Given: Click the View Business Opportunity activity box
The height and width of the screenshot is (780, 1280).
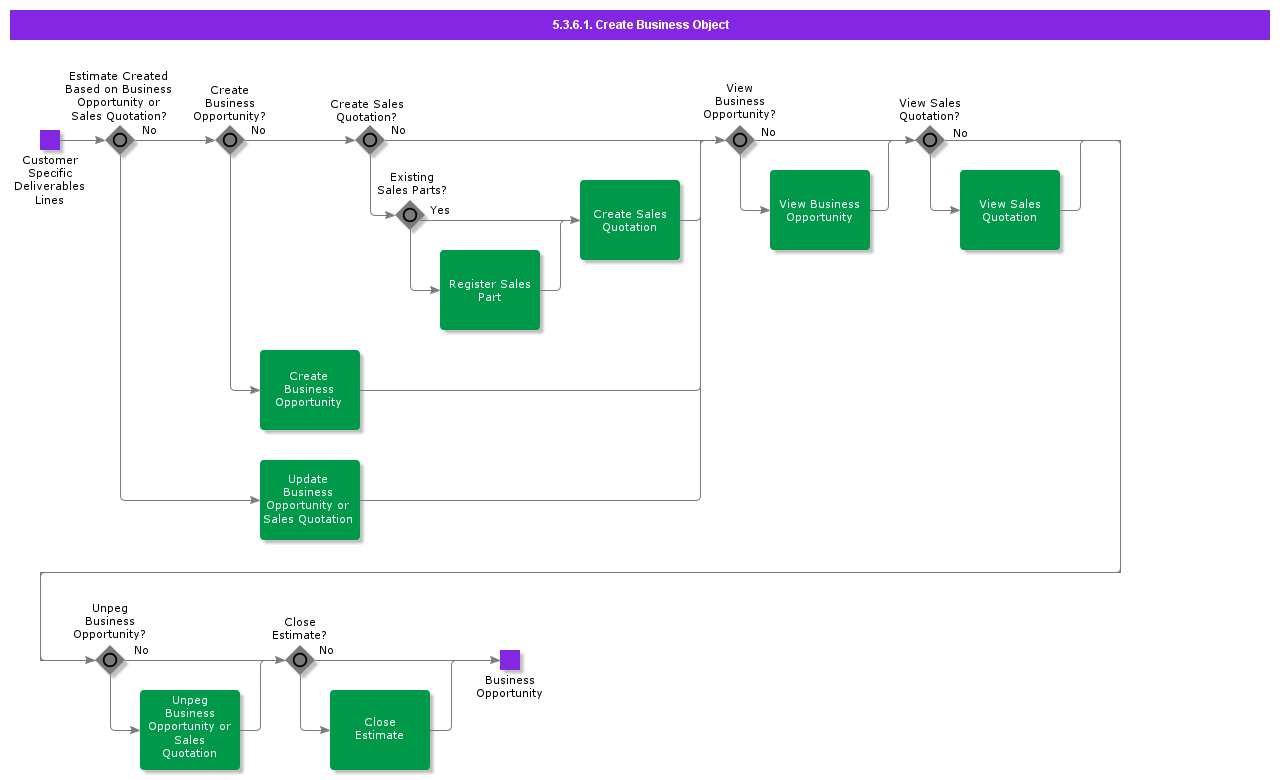Looking at the screenshot, I should (x=820, y=210).
